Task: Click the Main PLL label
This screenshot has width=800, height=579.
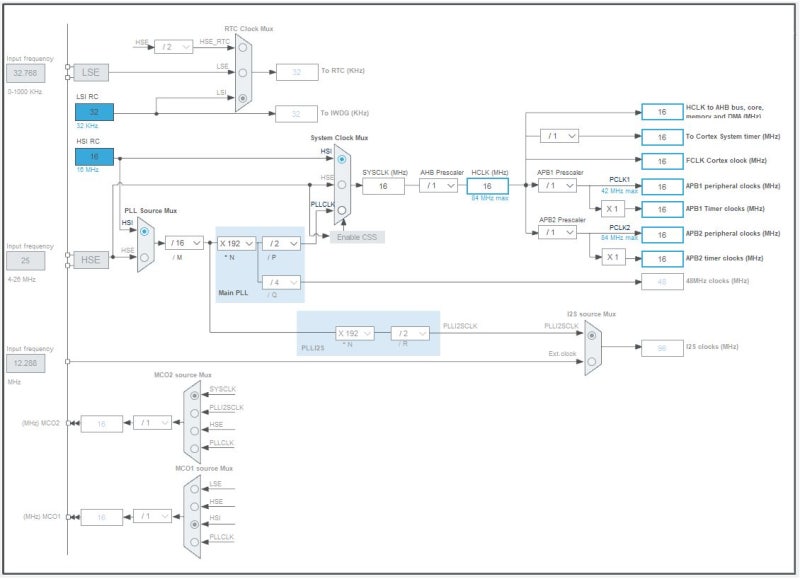Action: click(233, 293)
